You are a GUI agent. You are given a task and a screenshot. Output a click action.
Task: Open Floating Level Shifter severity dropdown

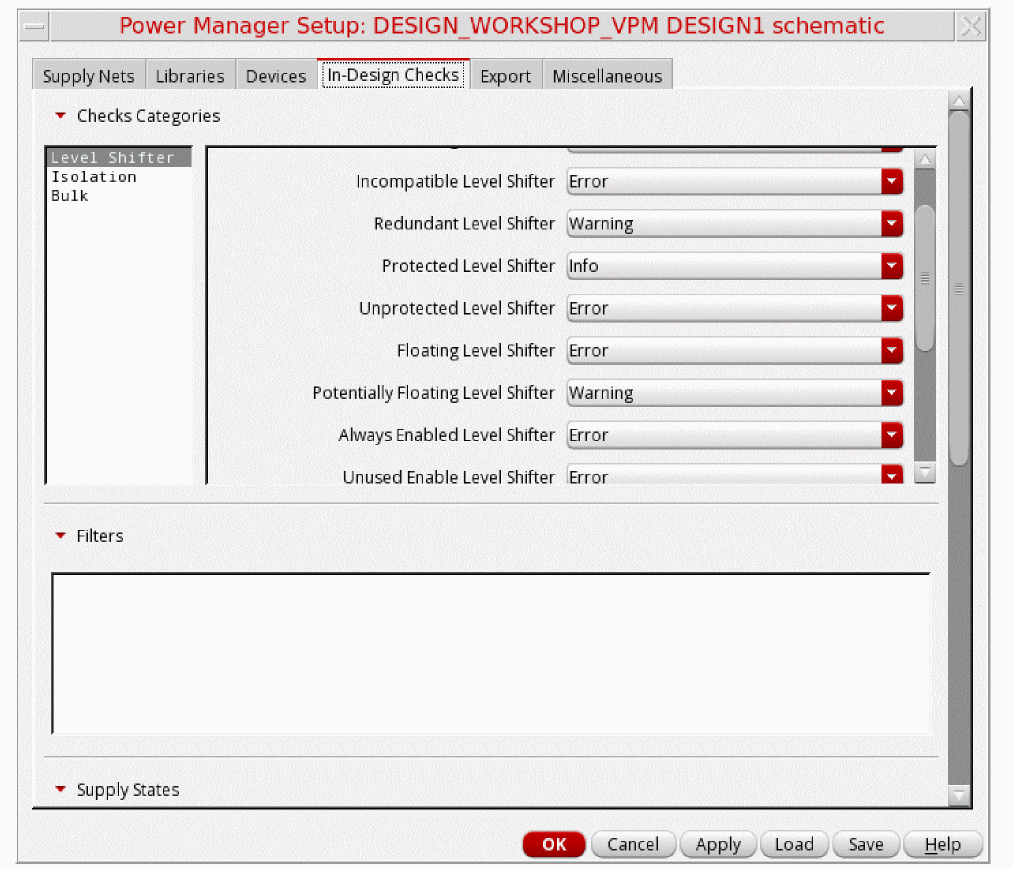point(735,351)
